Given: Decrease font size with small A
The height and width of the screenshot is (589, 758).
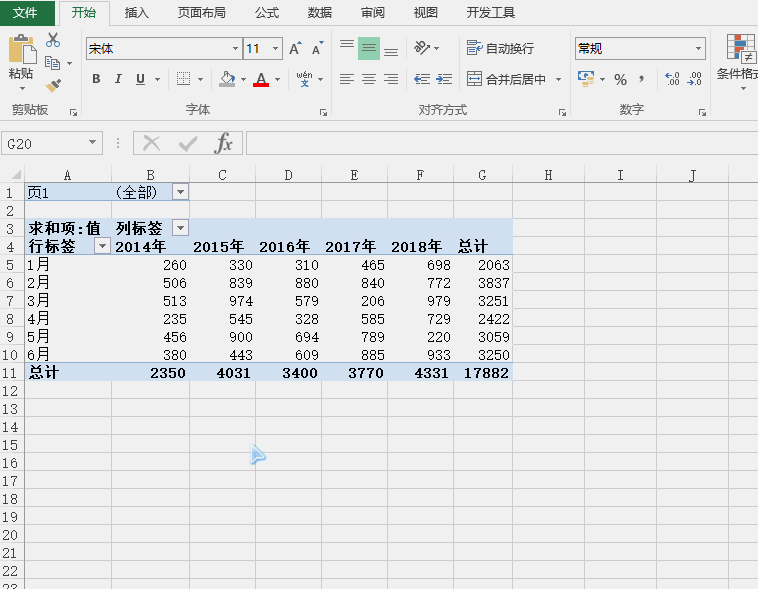Looking at the screenshot, I should [317, 48].
